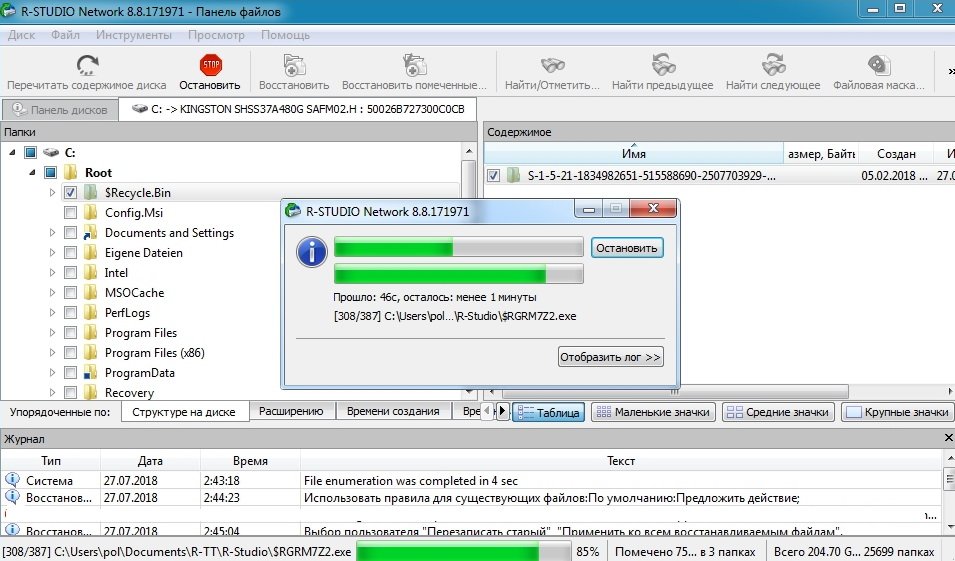The height and width of the screenshot is (561, 955).
Task: Switch to Панель дисков tab
Action: point(60,110)
